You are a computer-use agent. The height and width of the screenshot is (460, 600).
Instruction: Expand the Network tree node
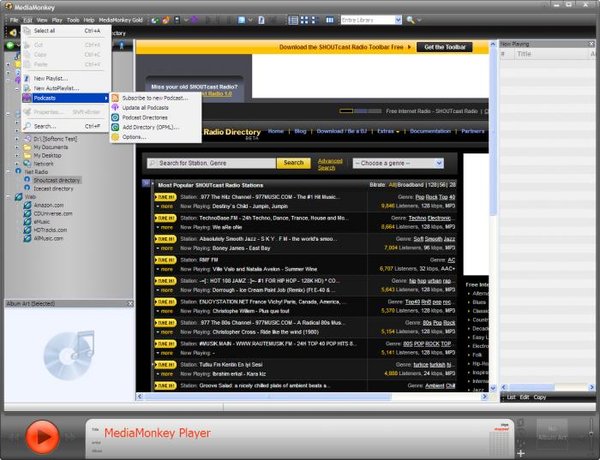(x=17, y=163)
